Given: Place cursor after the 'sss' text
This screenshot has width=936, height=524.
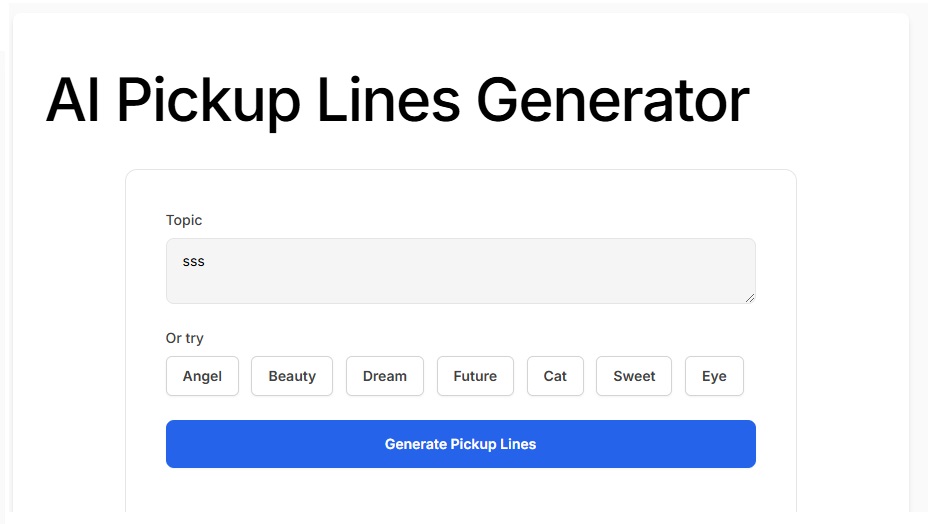Looking at the screenshot, I should coord(205,261).
